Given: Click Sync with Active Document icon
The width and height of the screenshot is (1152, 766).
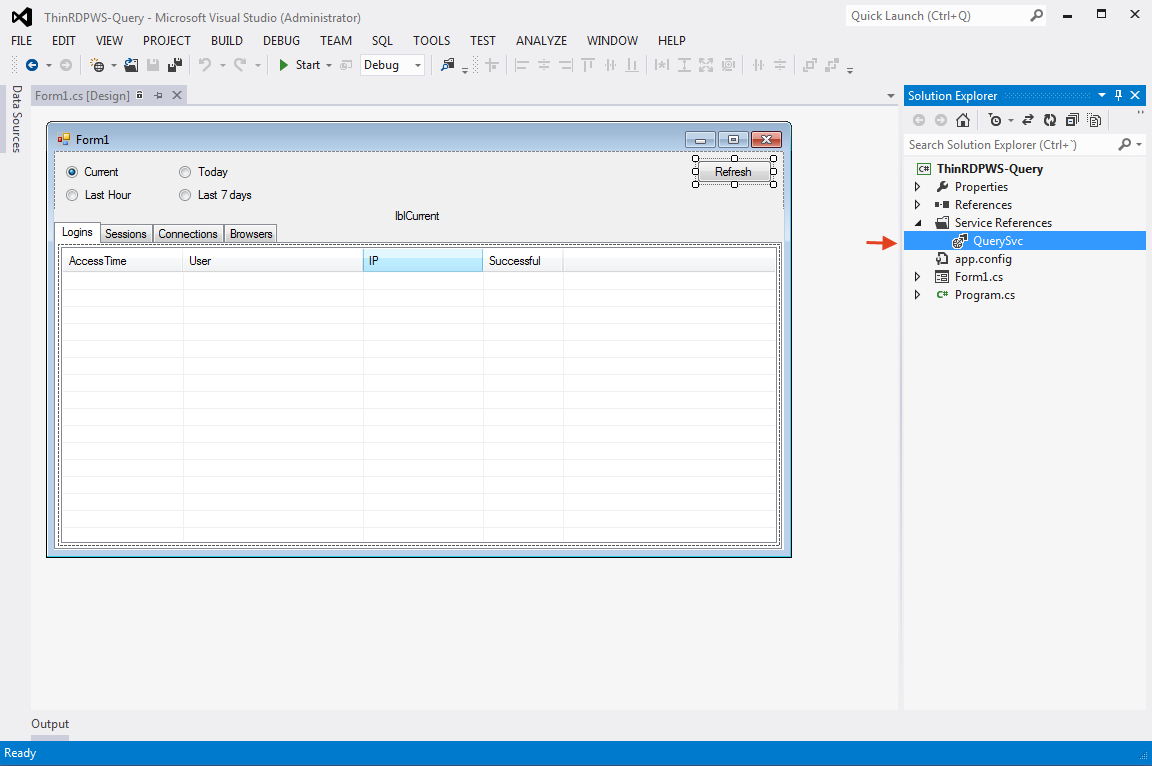Looking at the screenshot, I should 1028,119.
